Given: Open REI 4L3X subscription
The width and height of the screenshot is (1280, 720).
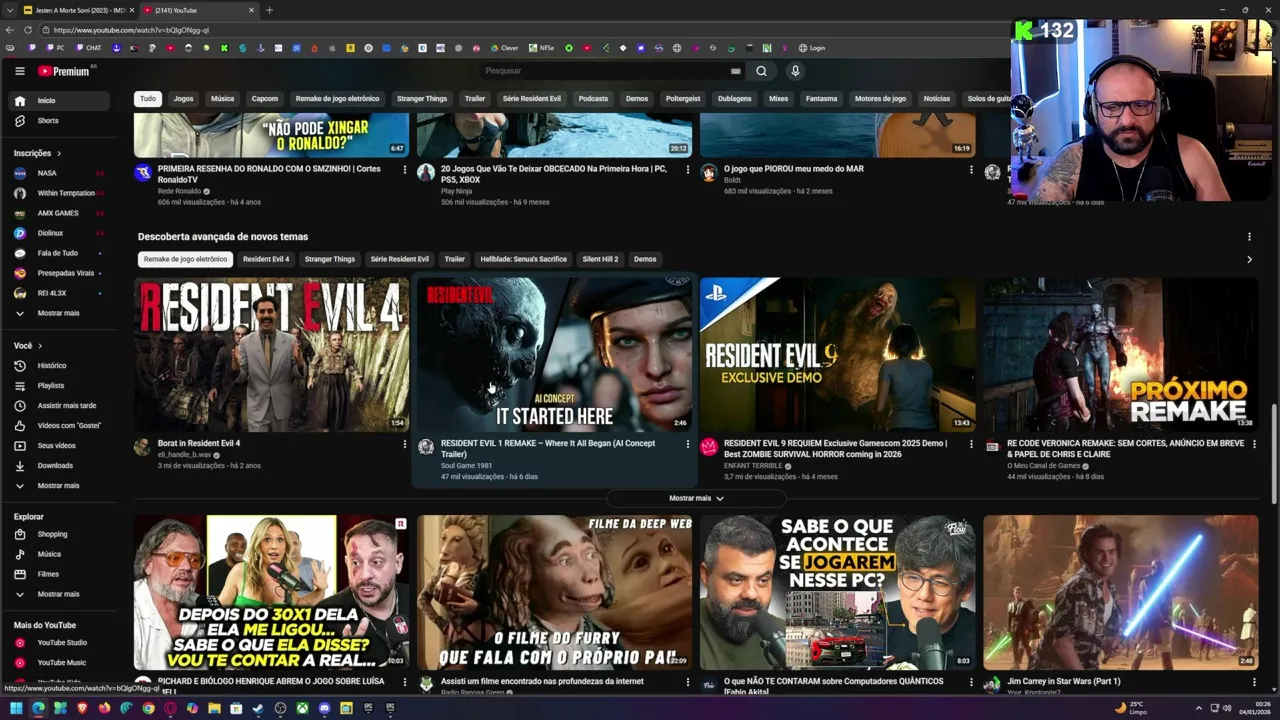Looking at the screenshot, I should click(60, 293).
